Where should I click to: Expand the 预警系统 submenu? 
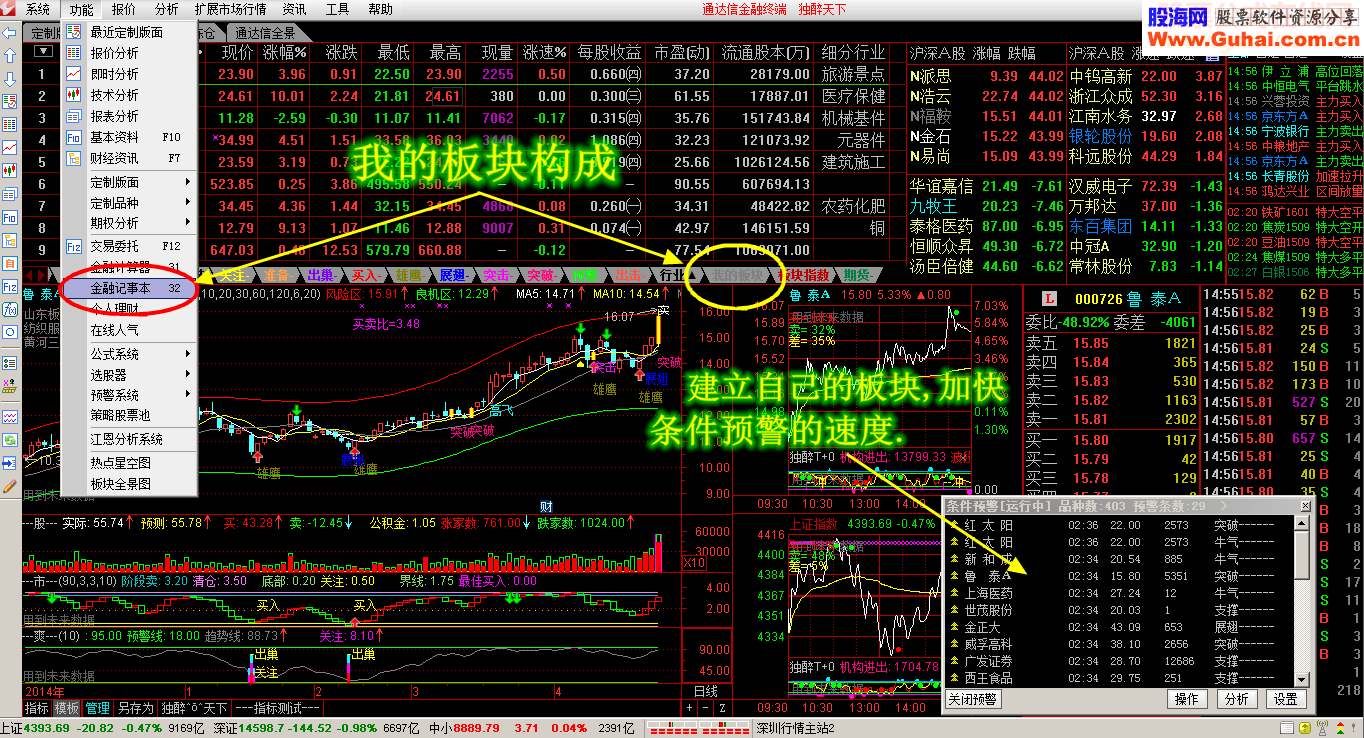(129, 395)
